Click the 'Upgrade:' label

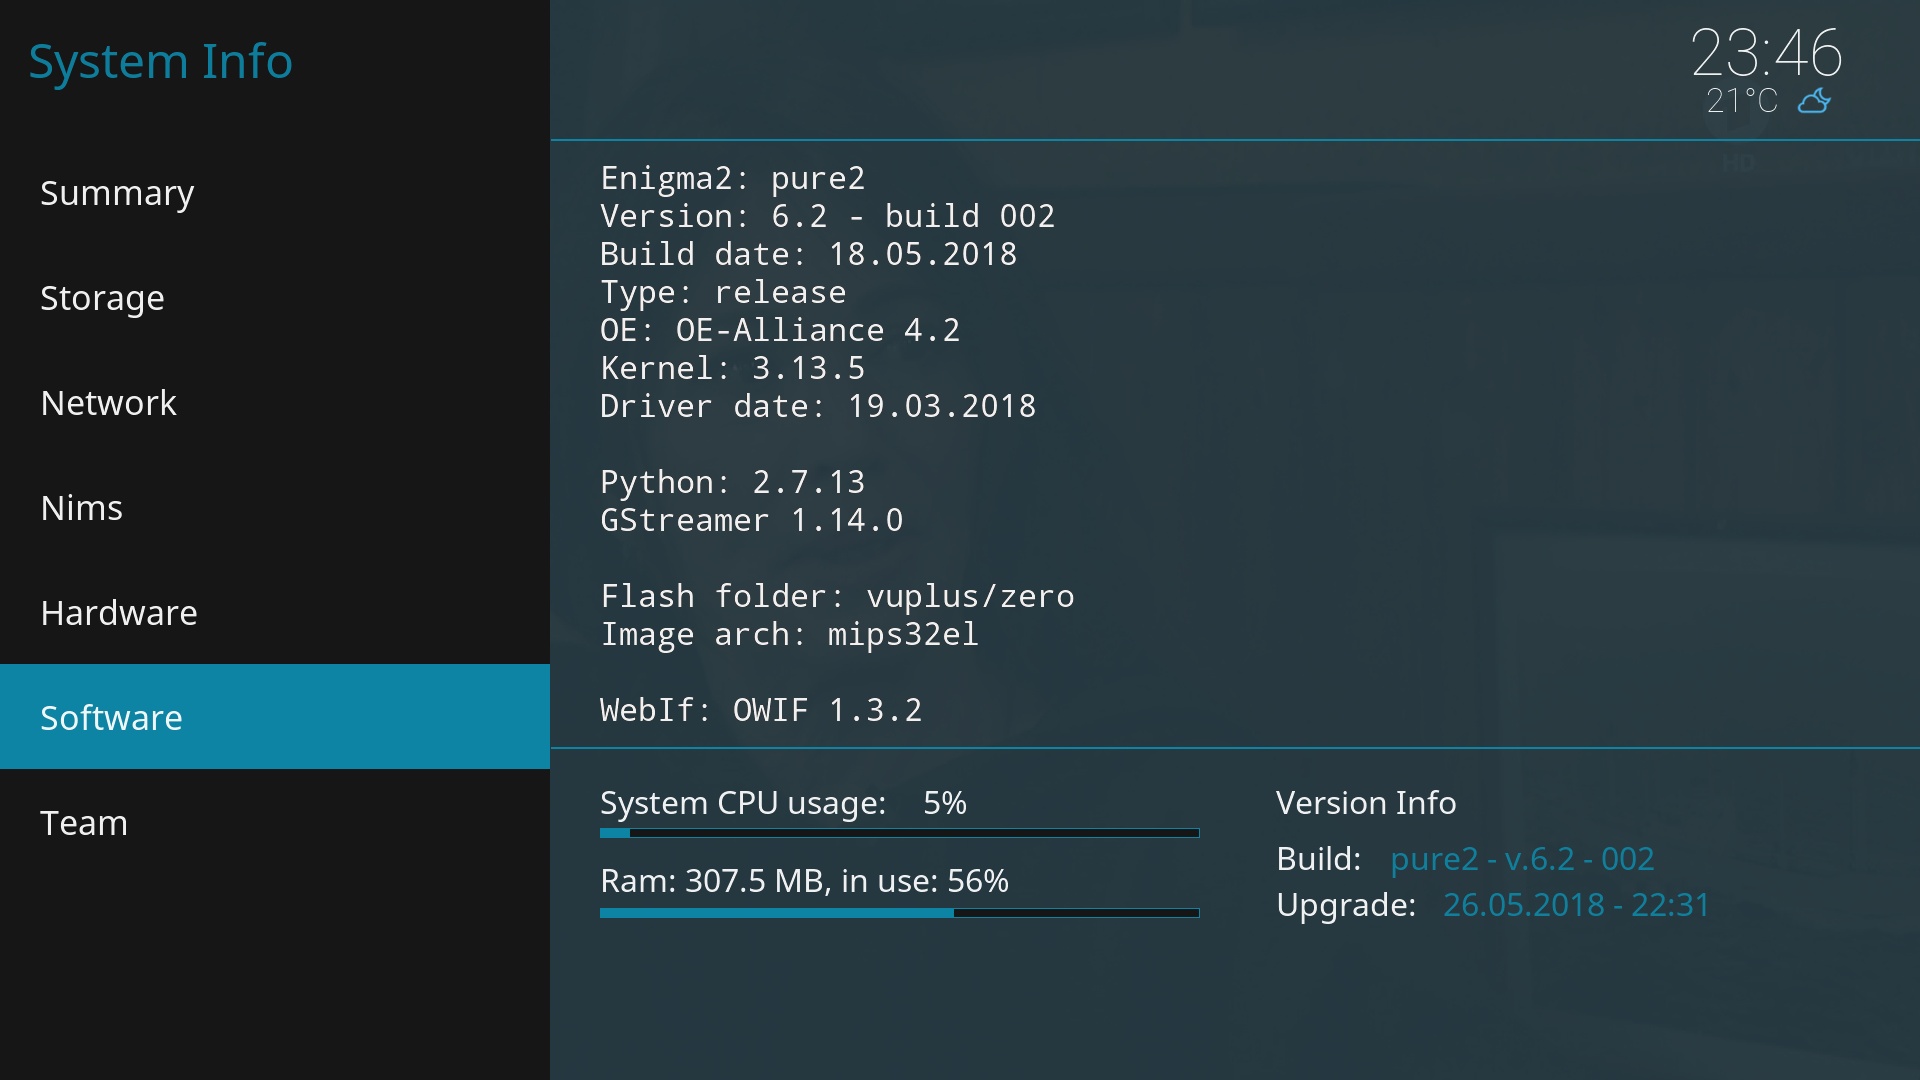tap(1346, 905)
